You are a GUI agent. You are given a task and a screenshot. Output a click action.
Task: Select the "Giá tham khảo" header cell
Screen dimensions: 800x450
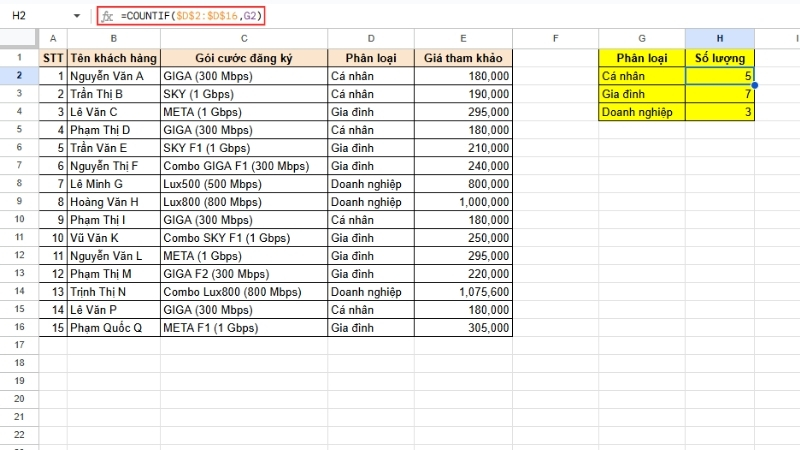coord(464,57)
